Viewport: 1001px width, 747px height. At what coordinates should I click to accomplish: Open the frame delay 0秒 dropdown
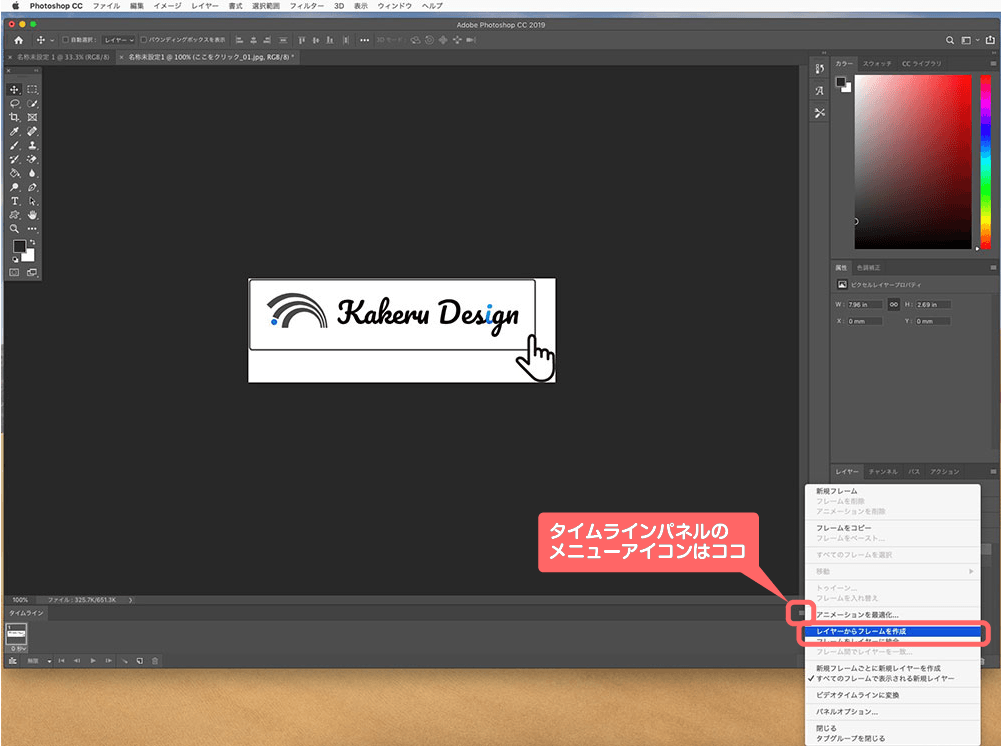(18, 649)
